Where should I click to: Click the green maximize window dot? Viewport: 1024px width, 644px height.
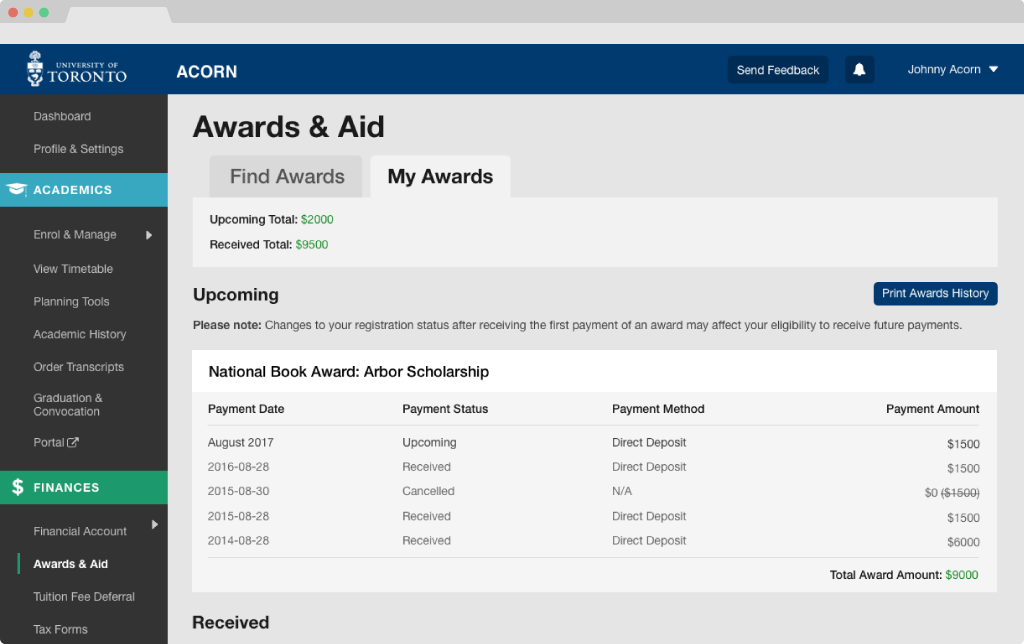click(x=43, y=12)
